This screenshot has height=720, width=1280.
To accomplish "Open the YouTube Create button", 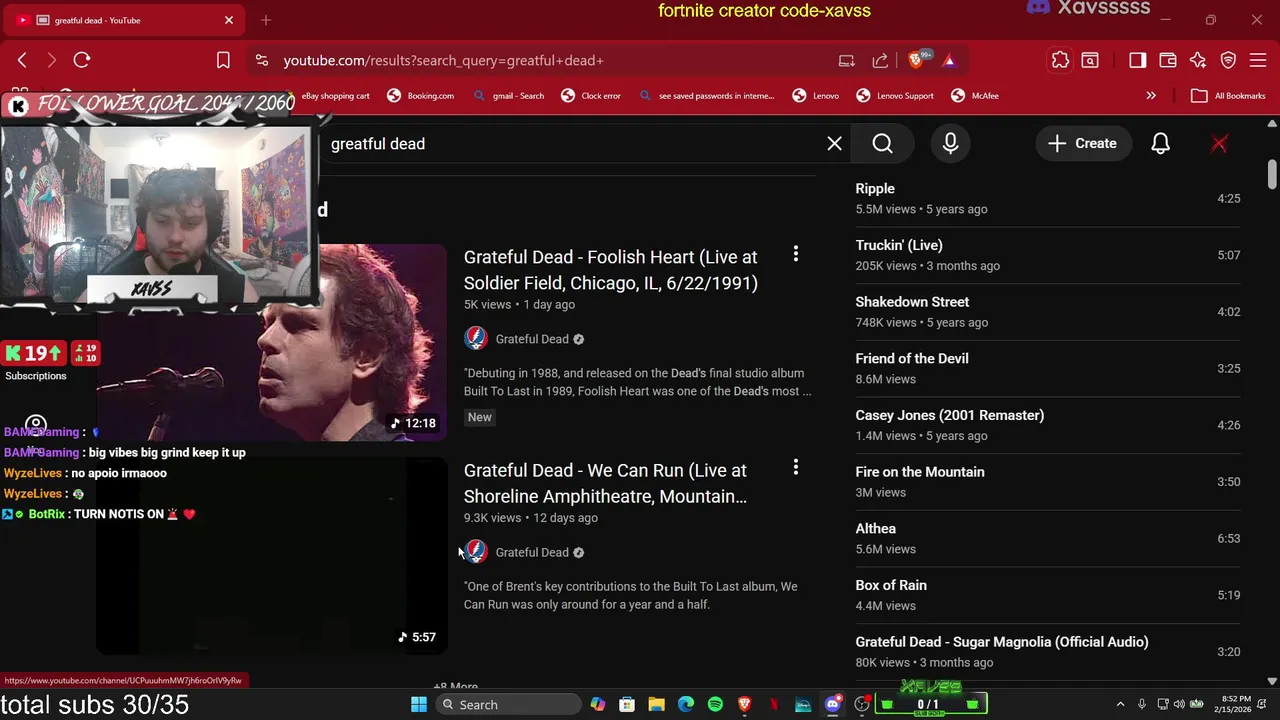I will (1082, 144).
